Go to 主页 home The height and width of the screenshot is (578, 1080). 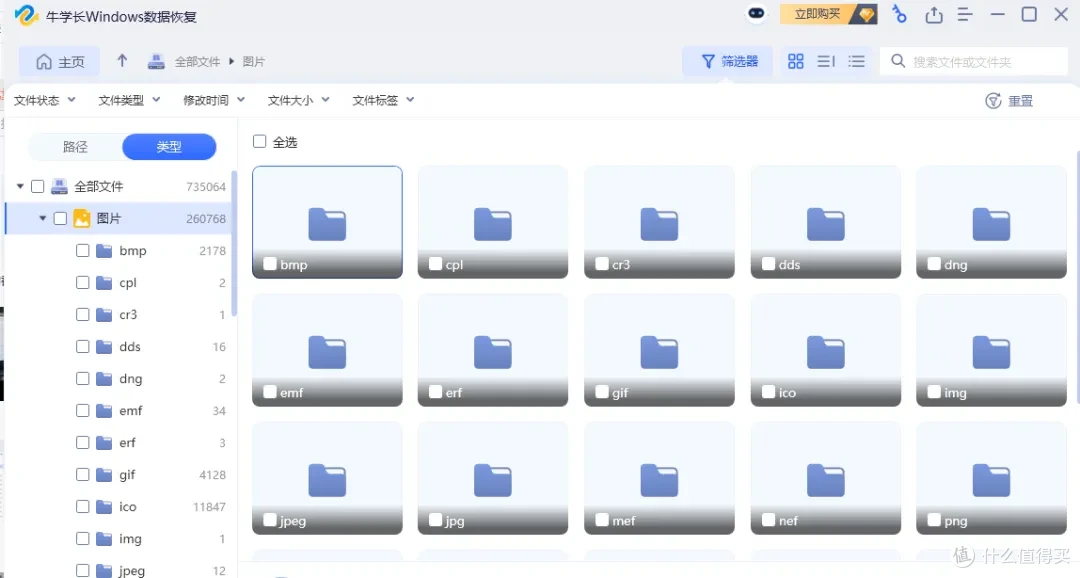point(59,62)
